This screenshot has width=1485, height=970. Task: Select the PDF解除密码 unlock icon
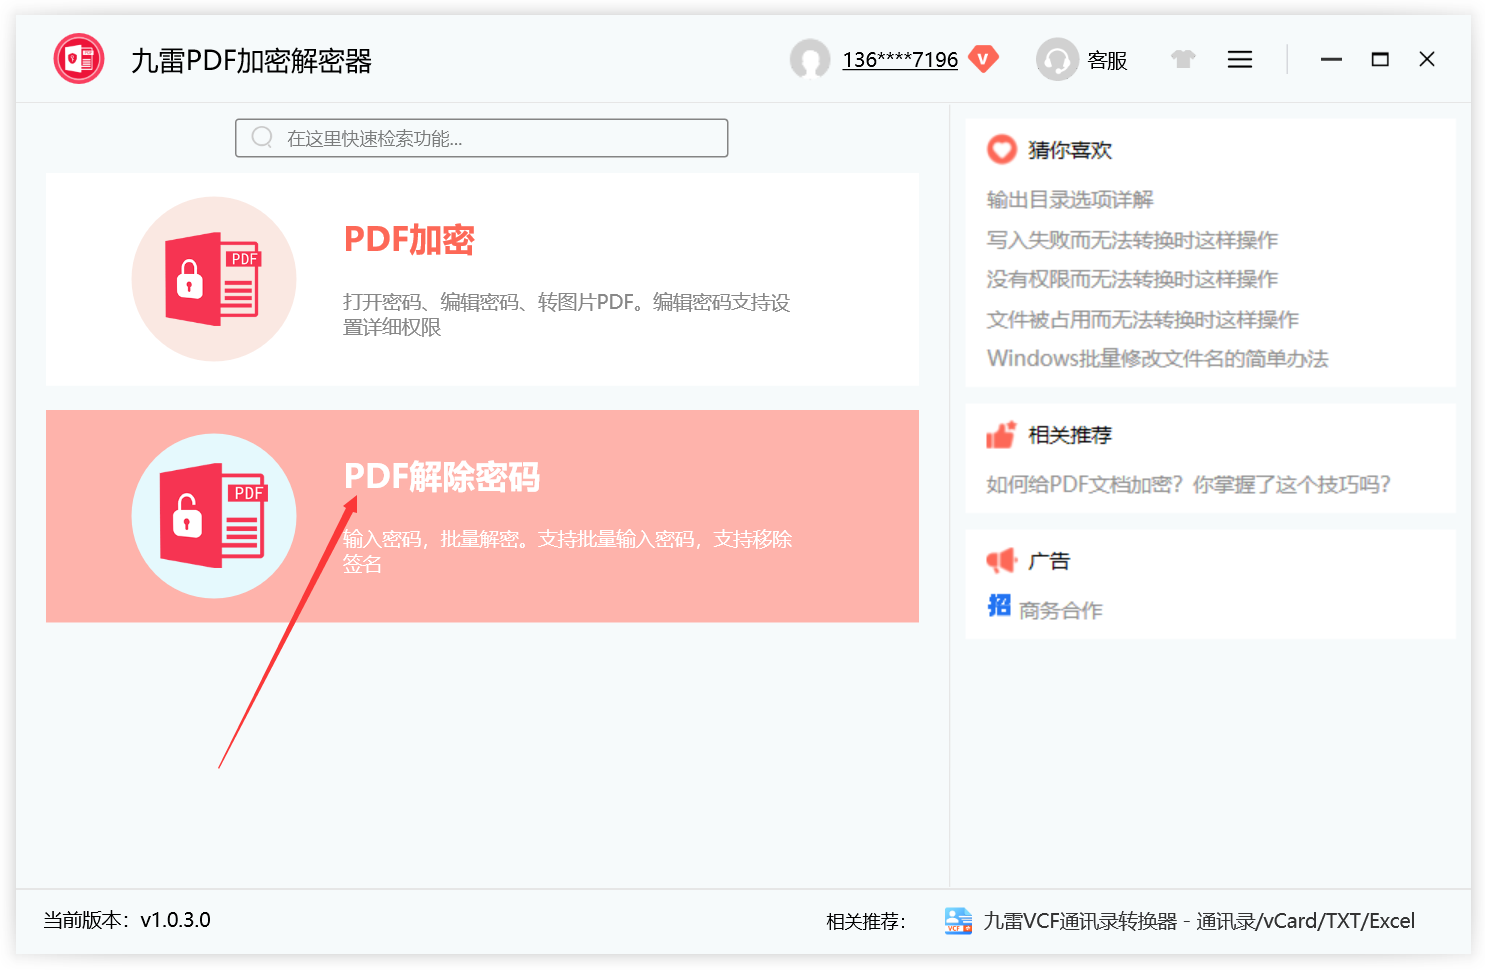click(213, 515)
